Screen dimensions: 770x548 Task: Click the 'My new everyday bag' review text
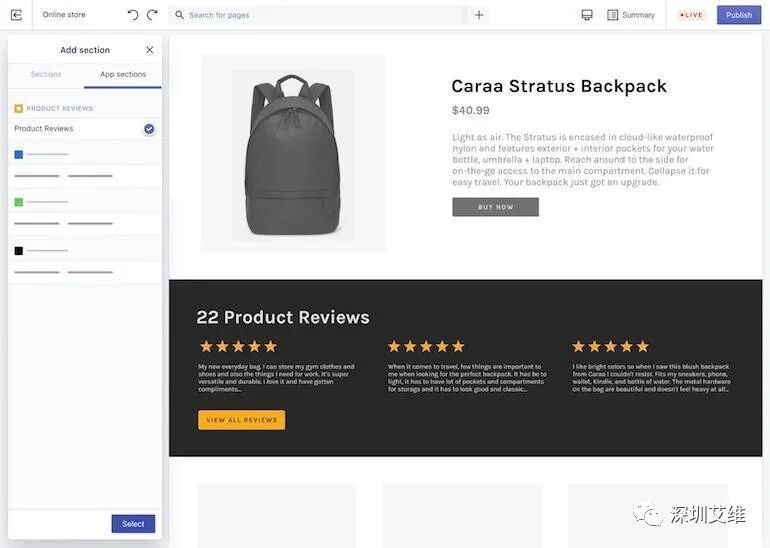point(276,378)
